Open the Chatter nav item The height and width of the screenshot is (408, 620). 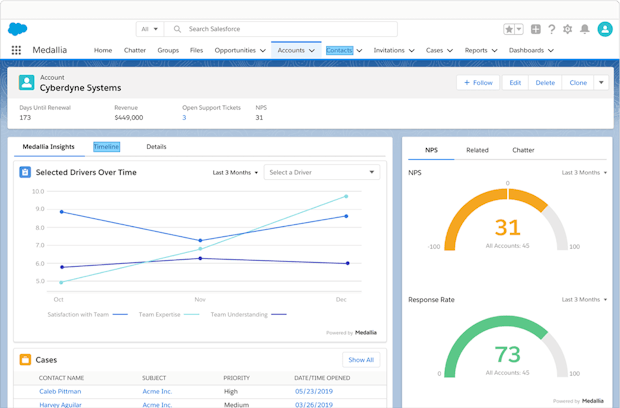click(135, 50)
